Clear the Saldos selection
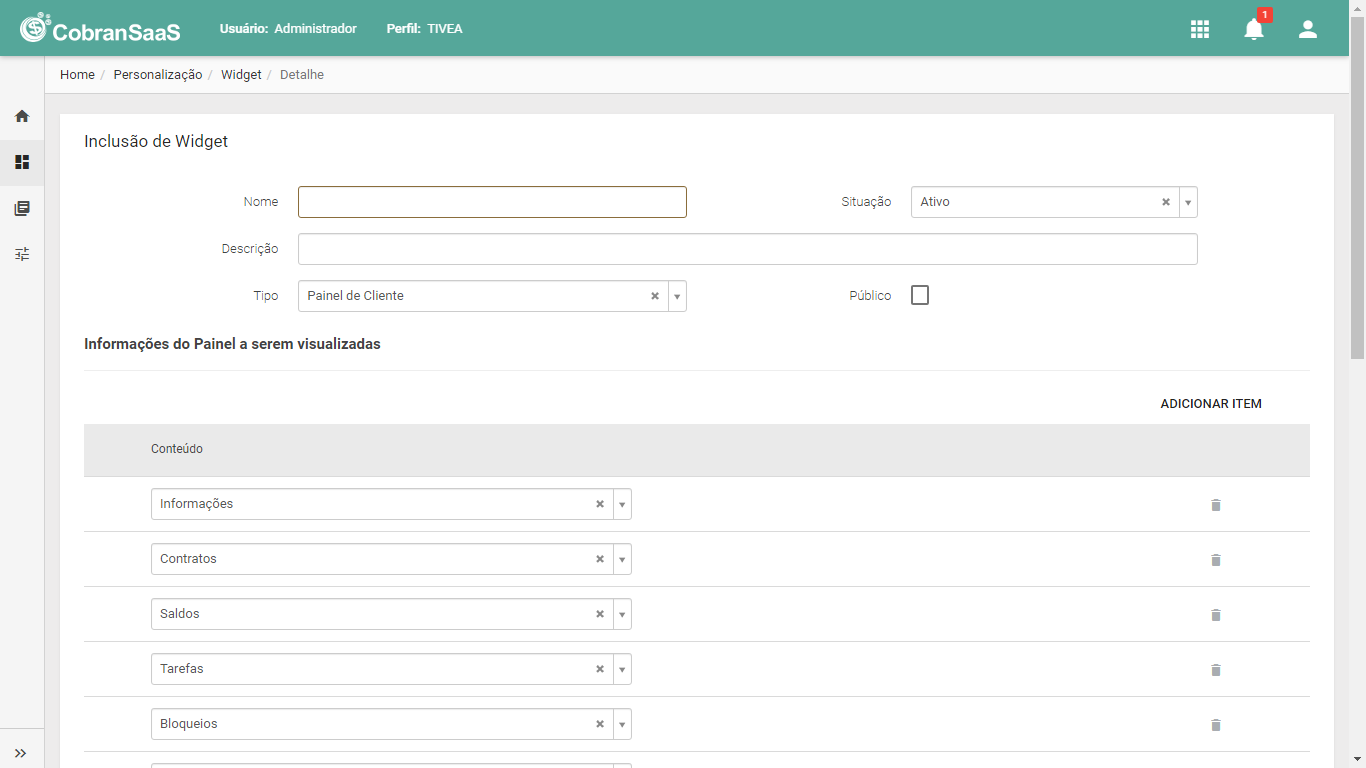 coord(600,614)
